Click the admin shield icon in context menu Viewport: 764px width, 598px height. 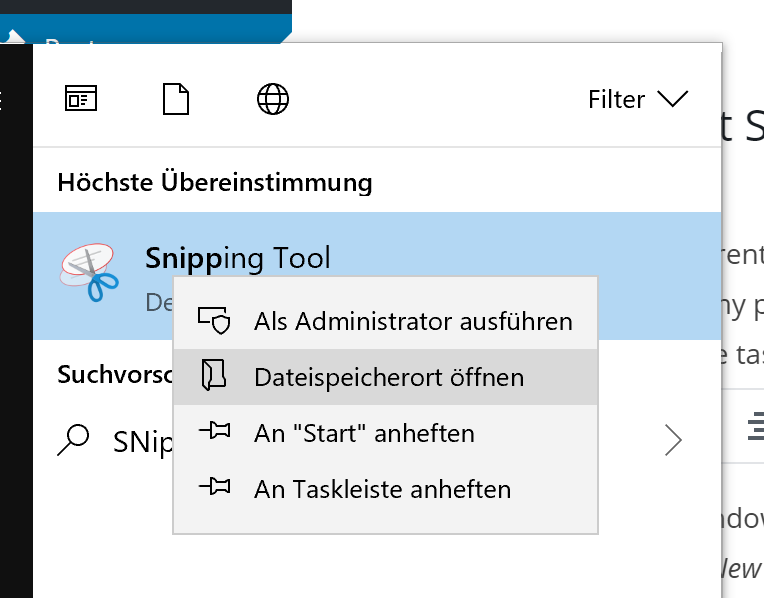click(x=214, y=320)
